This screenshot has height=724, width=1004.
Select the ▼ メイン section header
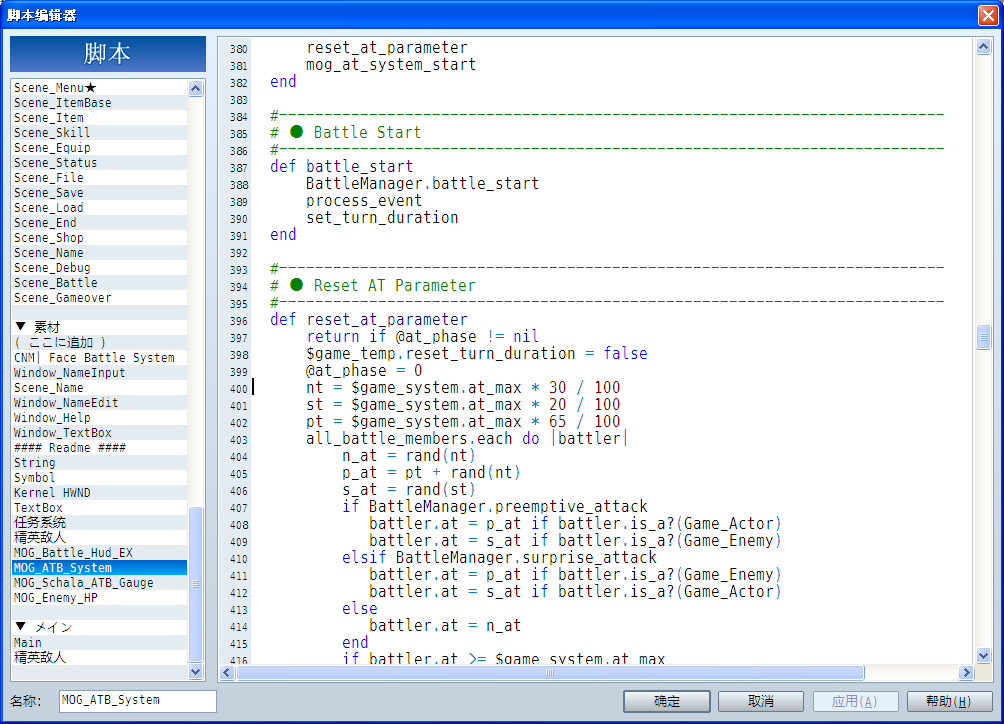tap(100, 627)
